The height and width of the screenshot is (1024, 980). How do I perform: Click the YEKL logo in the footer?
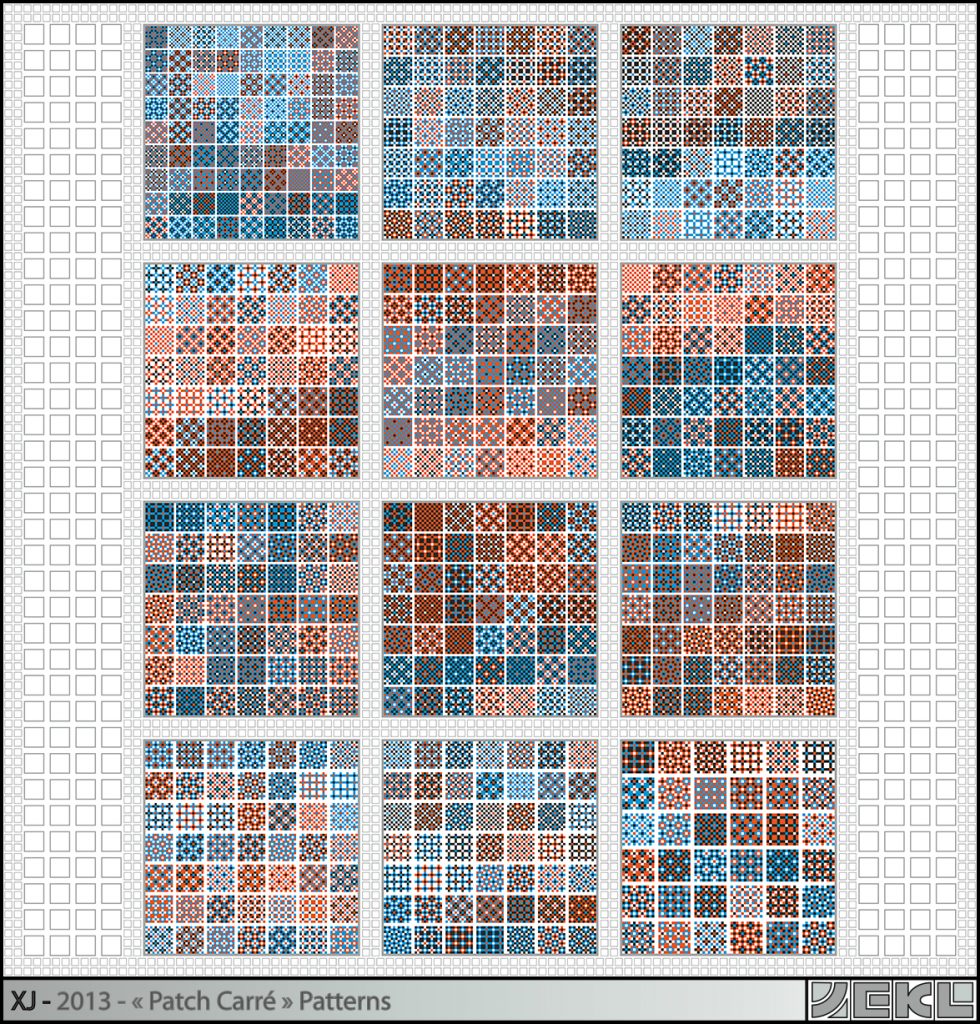click(891, 1000)
